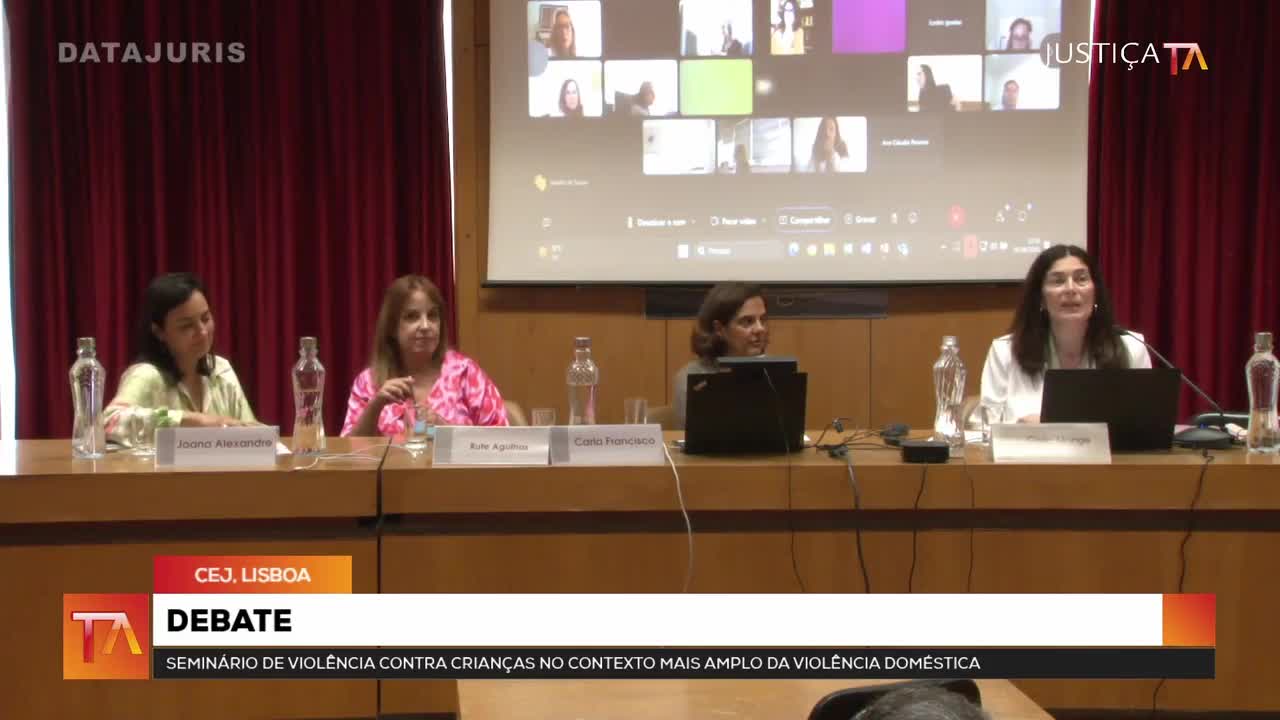1280x720 pixels.
Task: Click the participants icon right of leave button
Action: 998,216
